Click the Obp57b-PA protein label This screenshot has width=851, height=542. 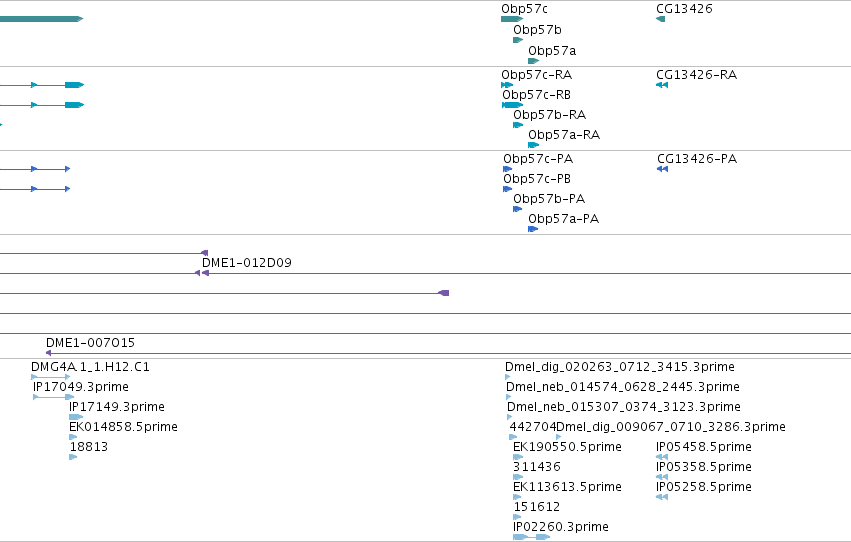coord(549,199)
